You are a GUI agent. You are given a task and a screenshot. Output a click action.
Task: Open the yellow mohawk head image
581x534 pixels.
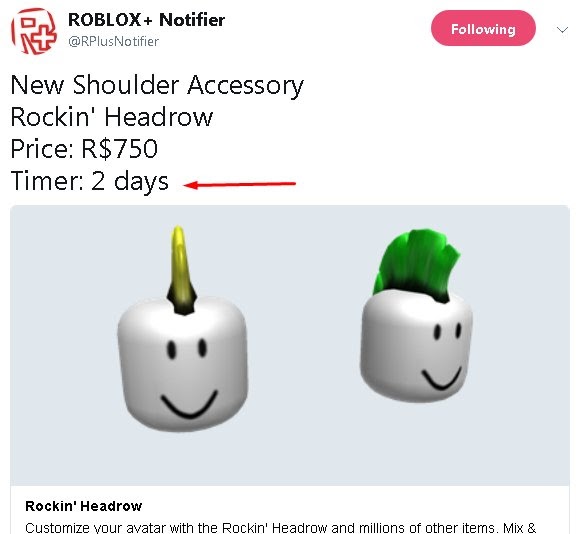point(182,329)
